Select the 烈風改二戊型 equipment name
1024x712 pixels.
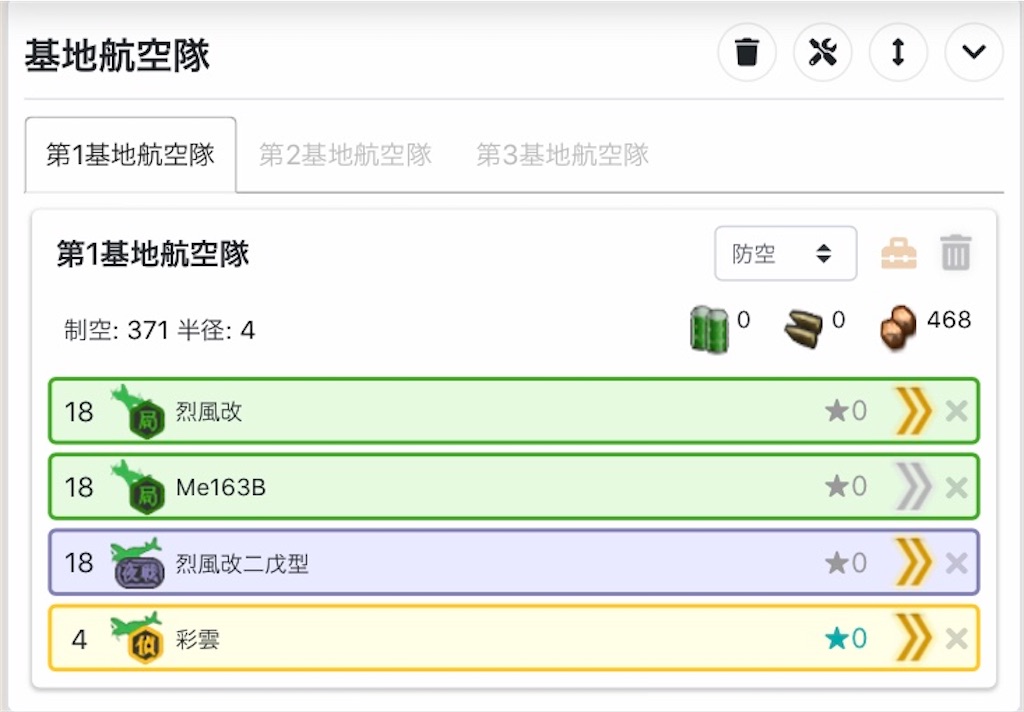242,563
